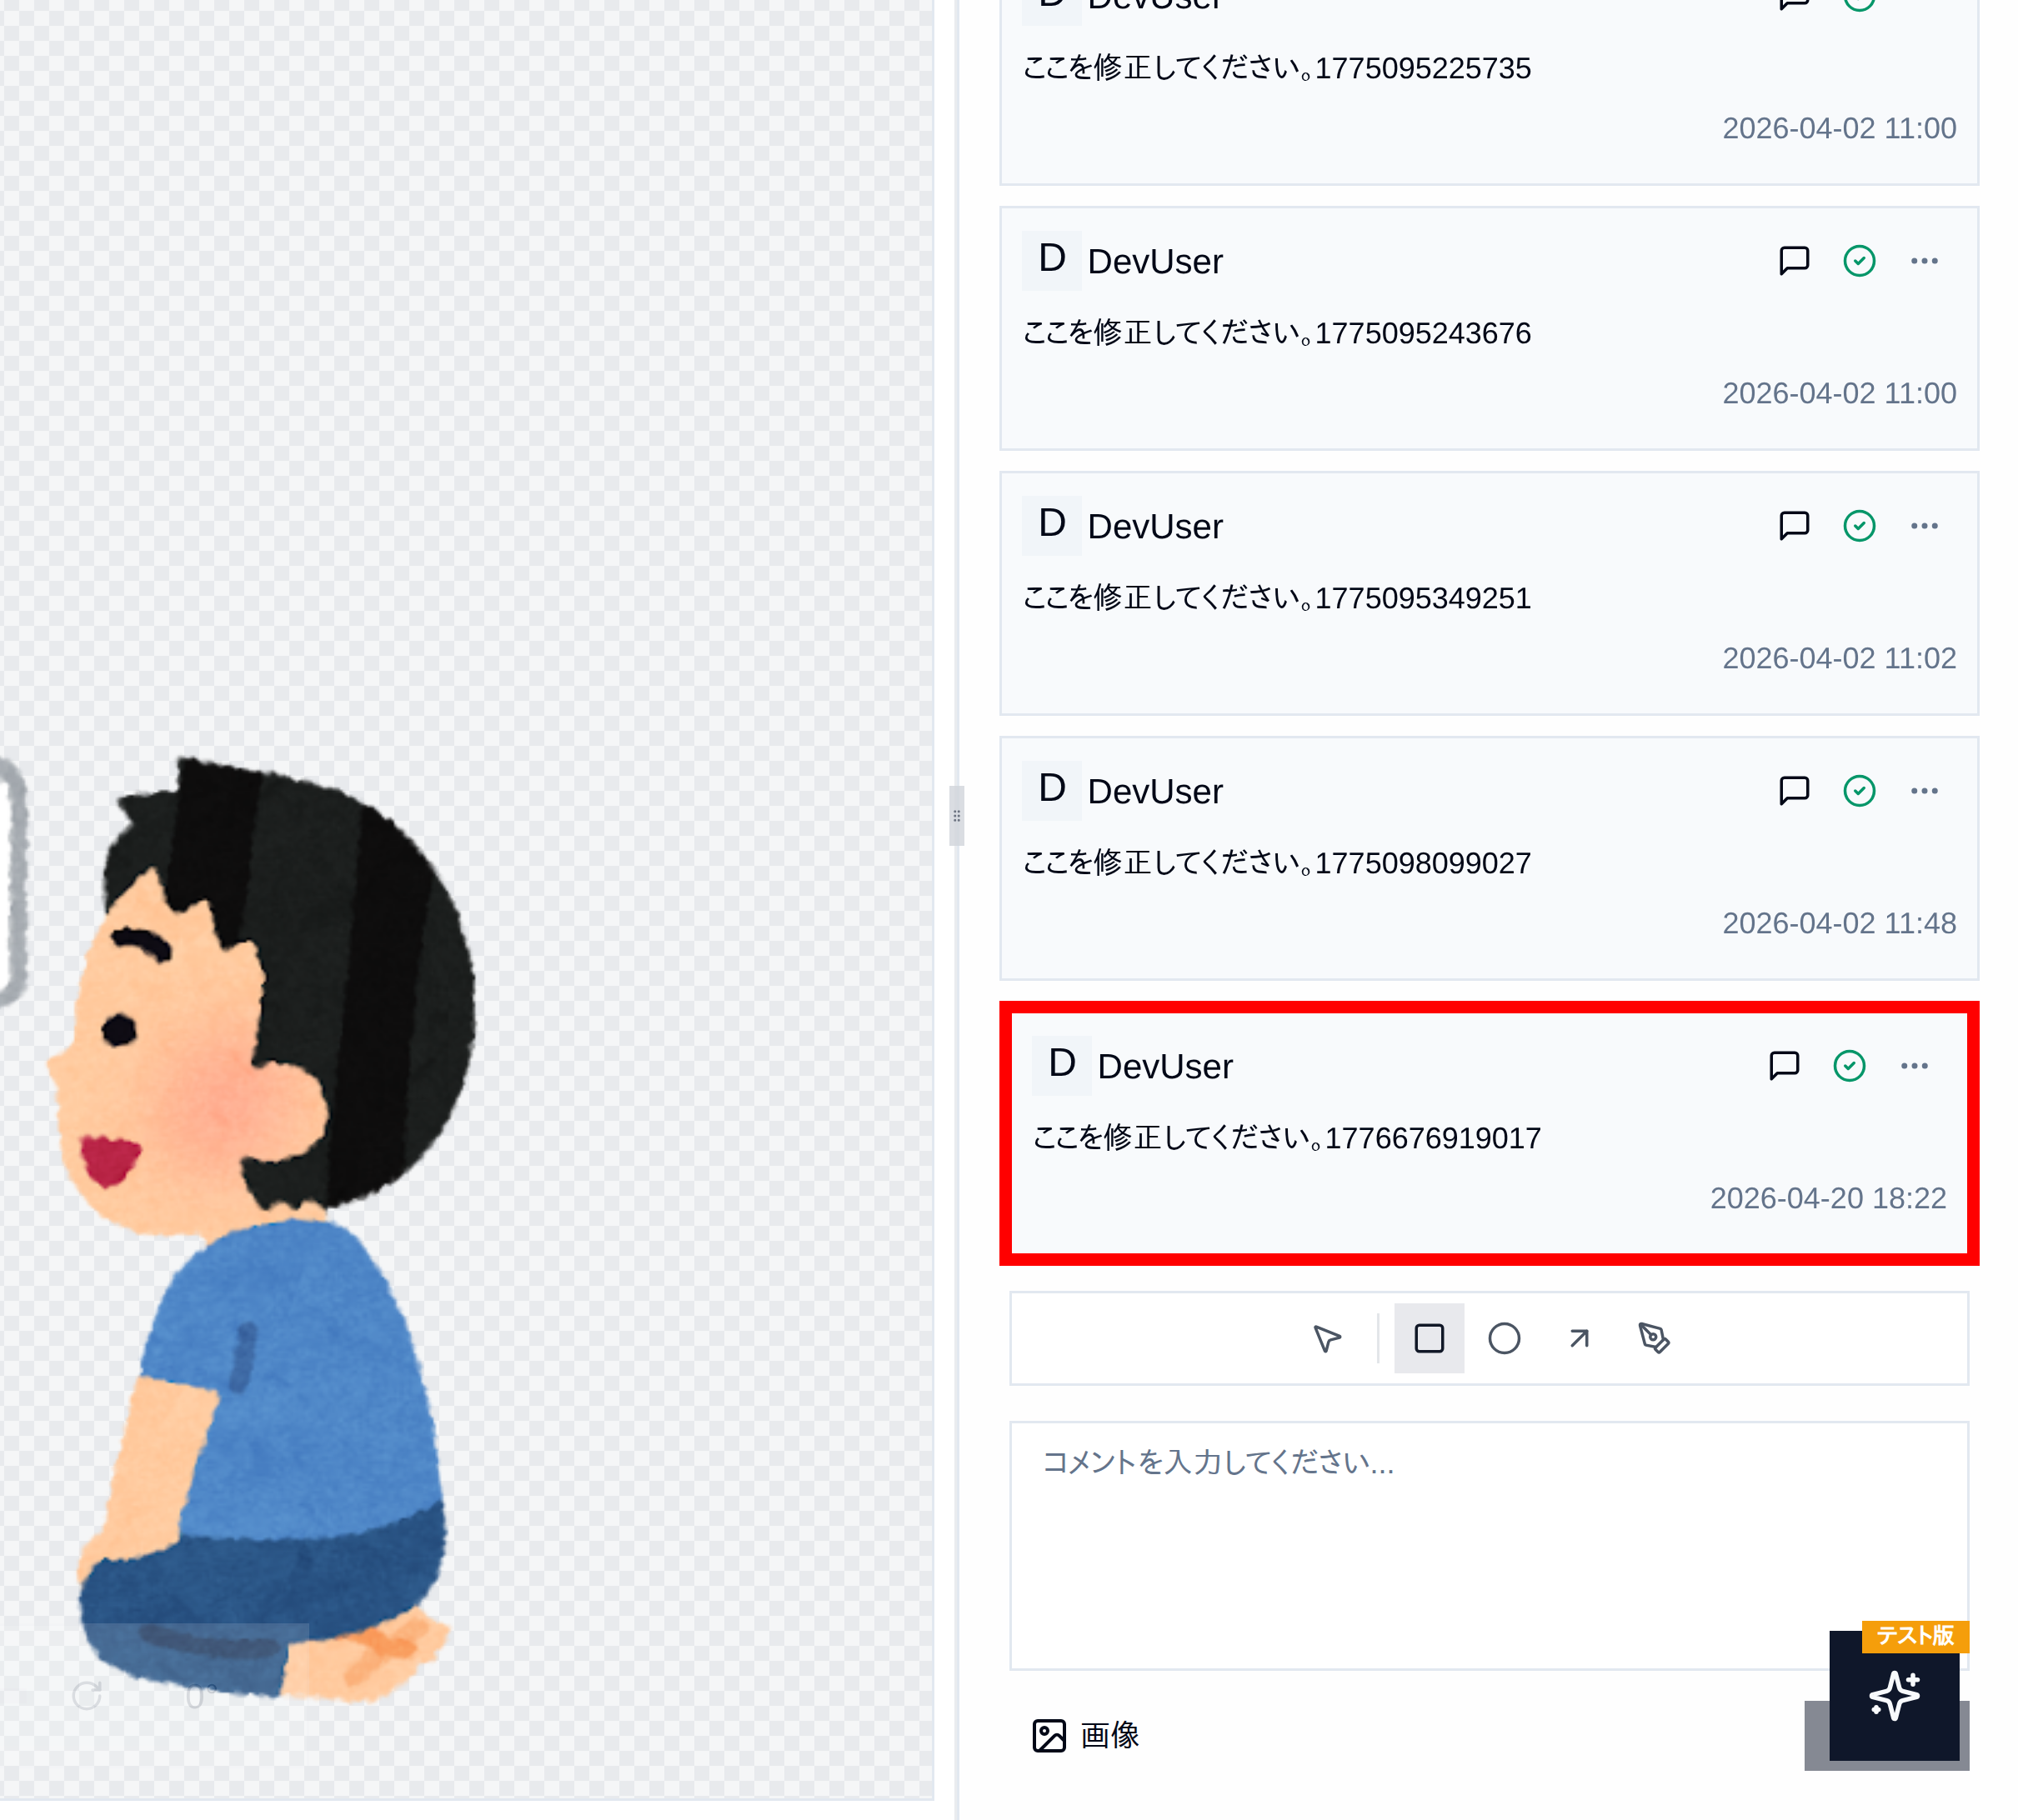Click comment text ここを修正してください。1776676919017
Screen dimensions: 2018x1820
[1287, 1138]
